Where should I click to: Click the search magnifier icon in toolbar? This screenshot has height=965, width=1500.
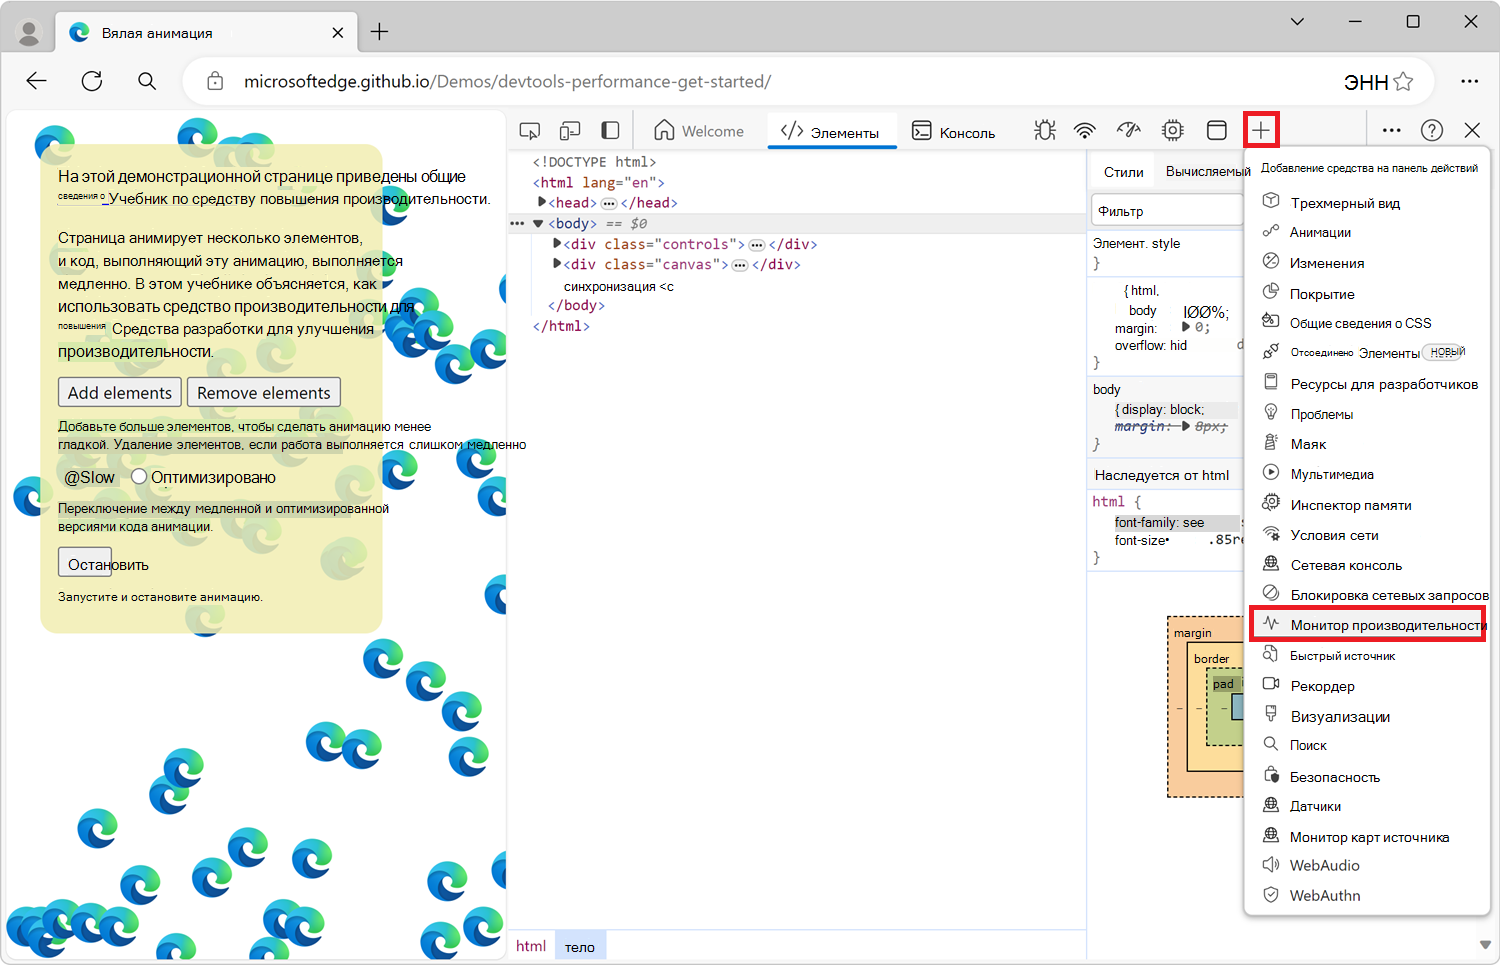point(147,81)
